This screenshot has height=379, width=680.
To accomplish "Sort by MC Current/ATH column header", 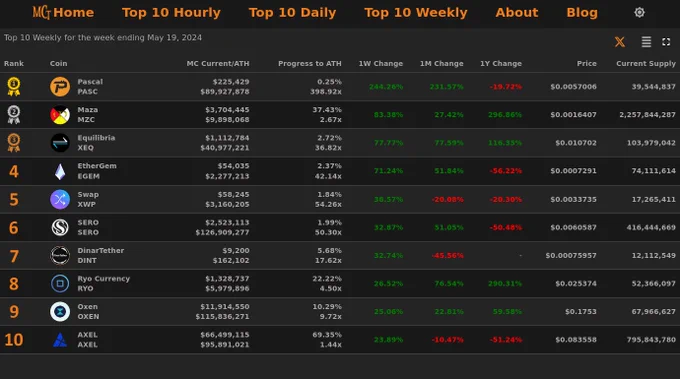I will 218,63.
